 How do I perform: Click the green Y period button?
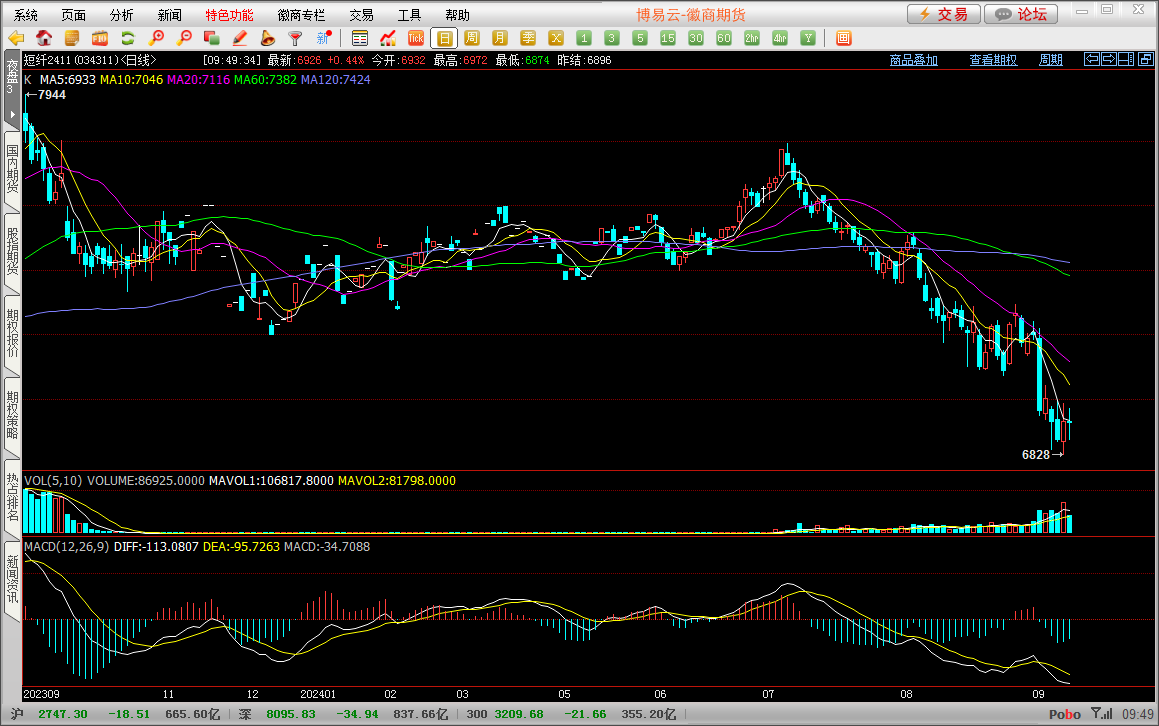(808, 38)
